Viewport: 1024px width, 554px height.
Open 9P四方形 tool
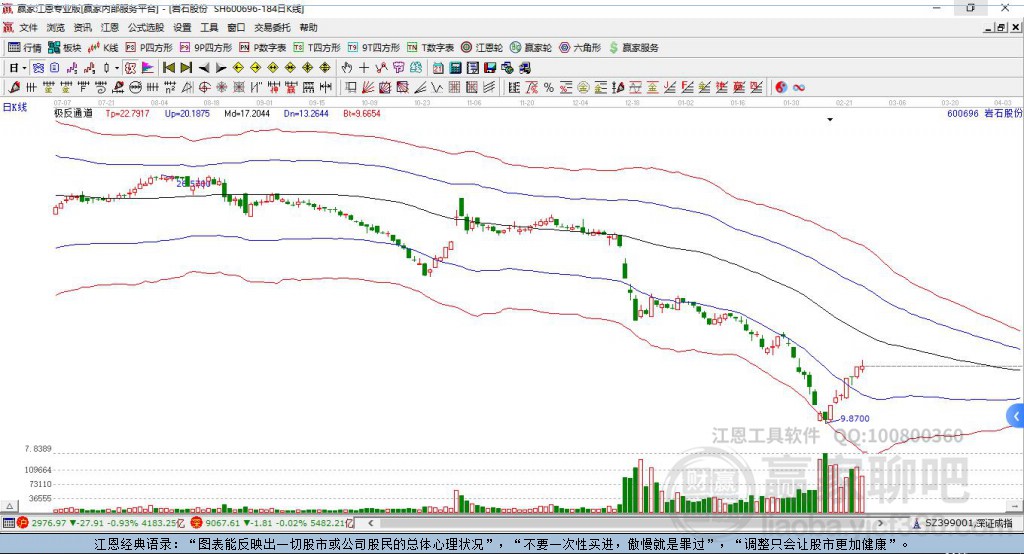pos(206,48)
